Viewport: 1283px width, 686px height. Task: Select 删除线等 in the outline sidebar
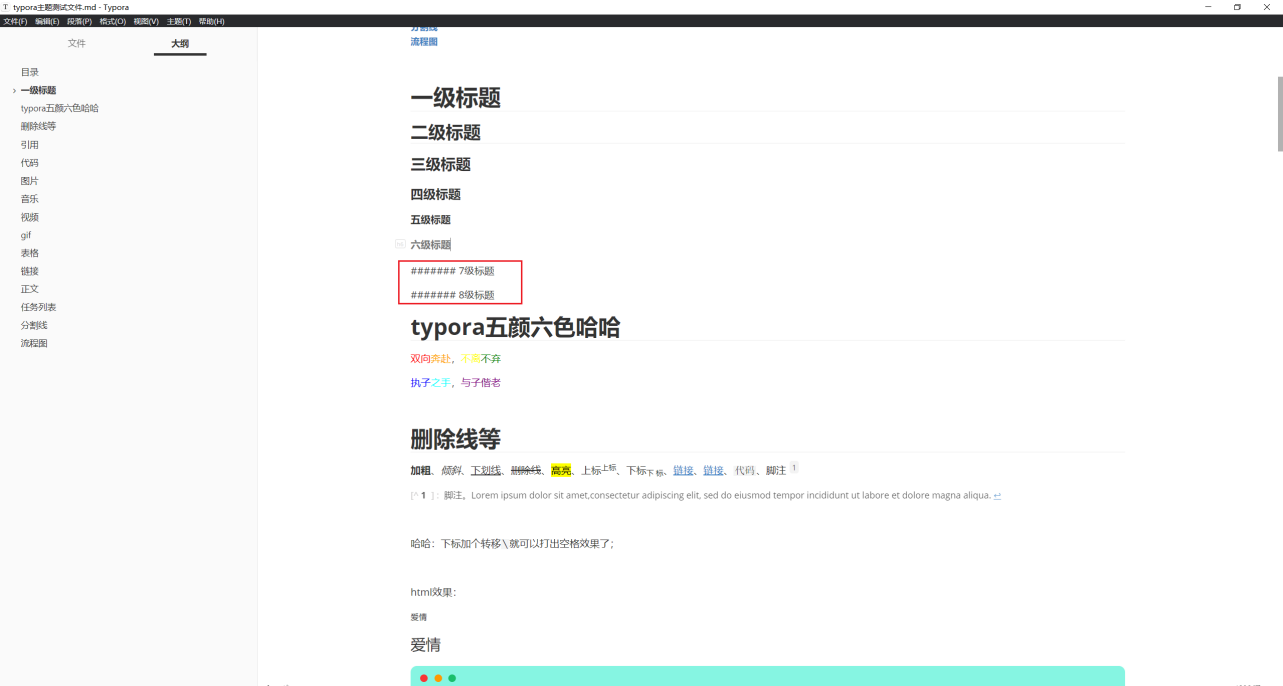pos(38,126)
